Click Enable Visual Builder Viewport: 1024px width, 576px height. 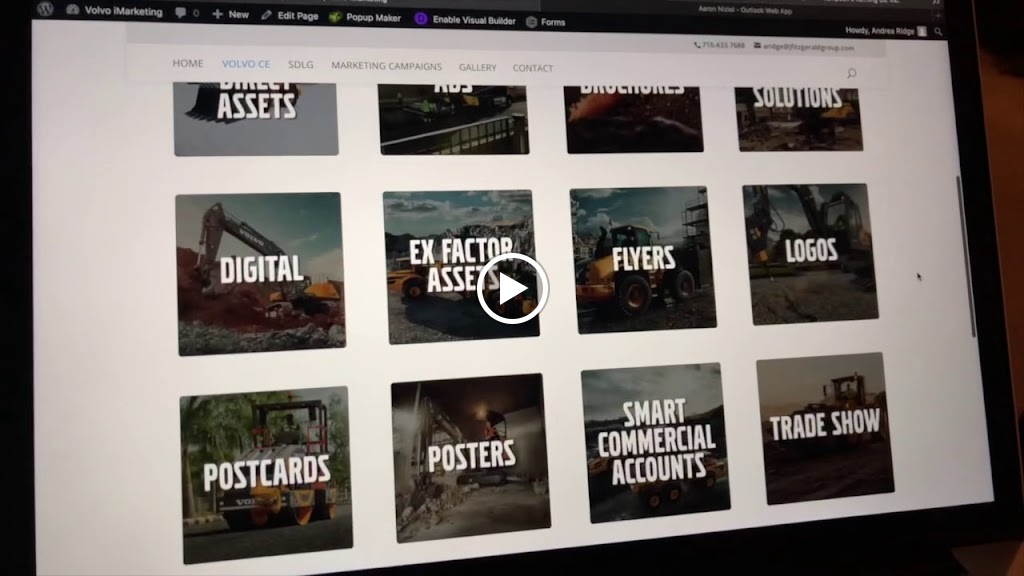point(465,20)
